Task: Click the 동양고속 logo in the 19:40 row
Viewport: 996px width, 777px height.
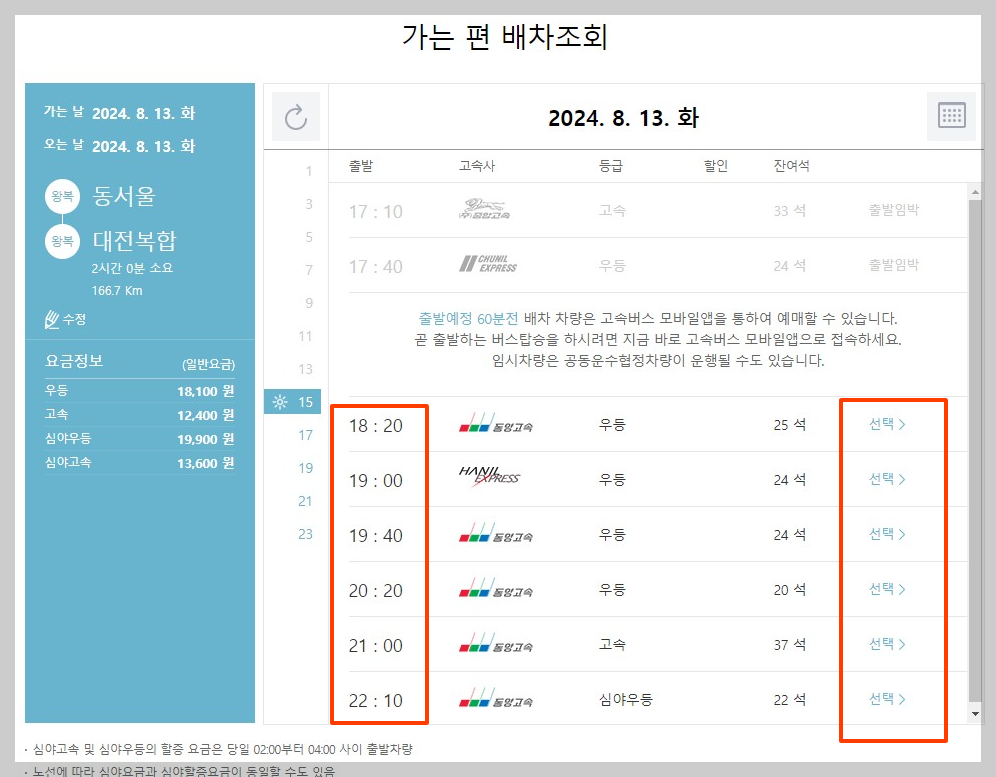Action: coord(495,534)
